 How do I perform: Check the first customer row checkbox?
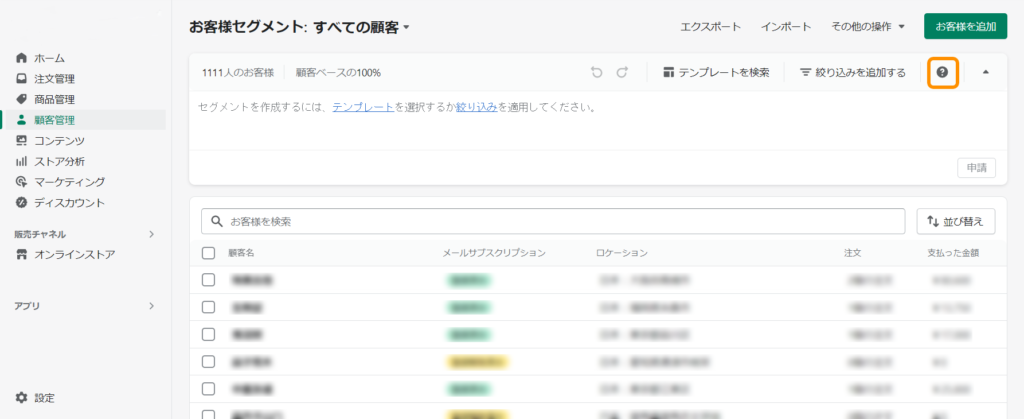[208, 280]
